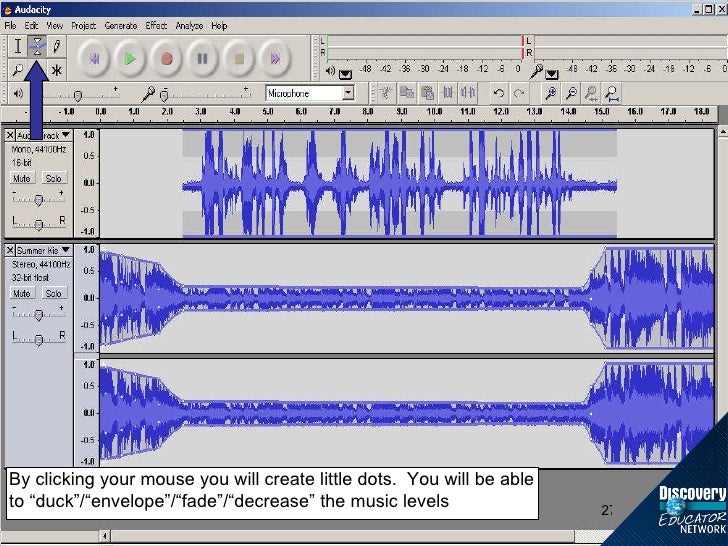Expand the output meter dropdown arrow
This screenshot has width=728, height=546.
346,73
